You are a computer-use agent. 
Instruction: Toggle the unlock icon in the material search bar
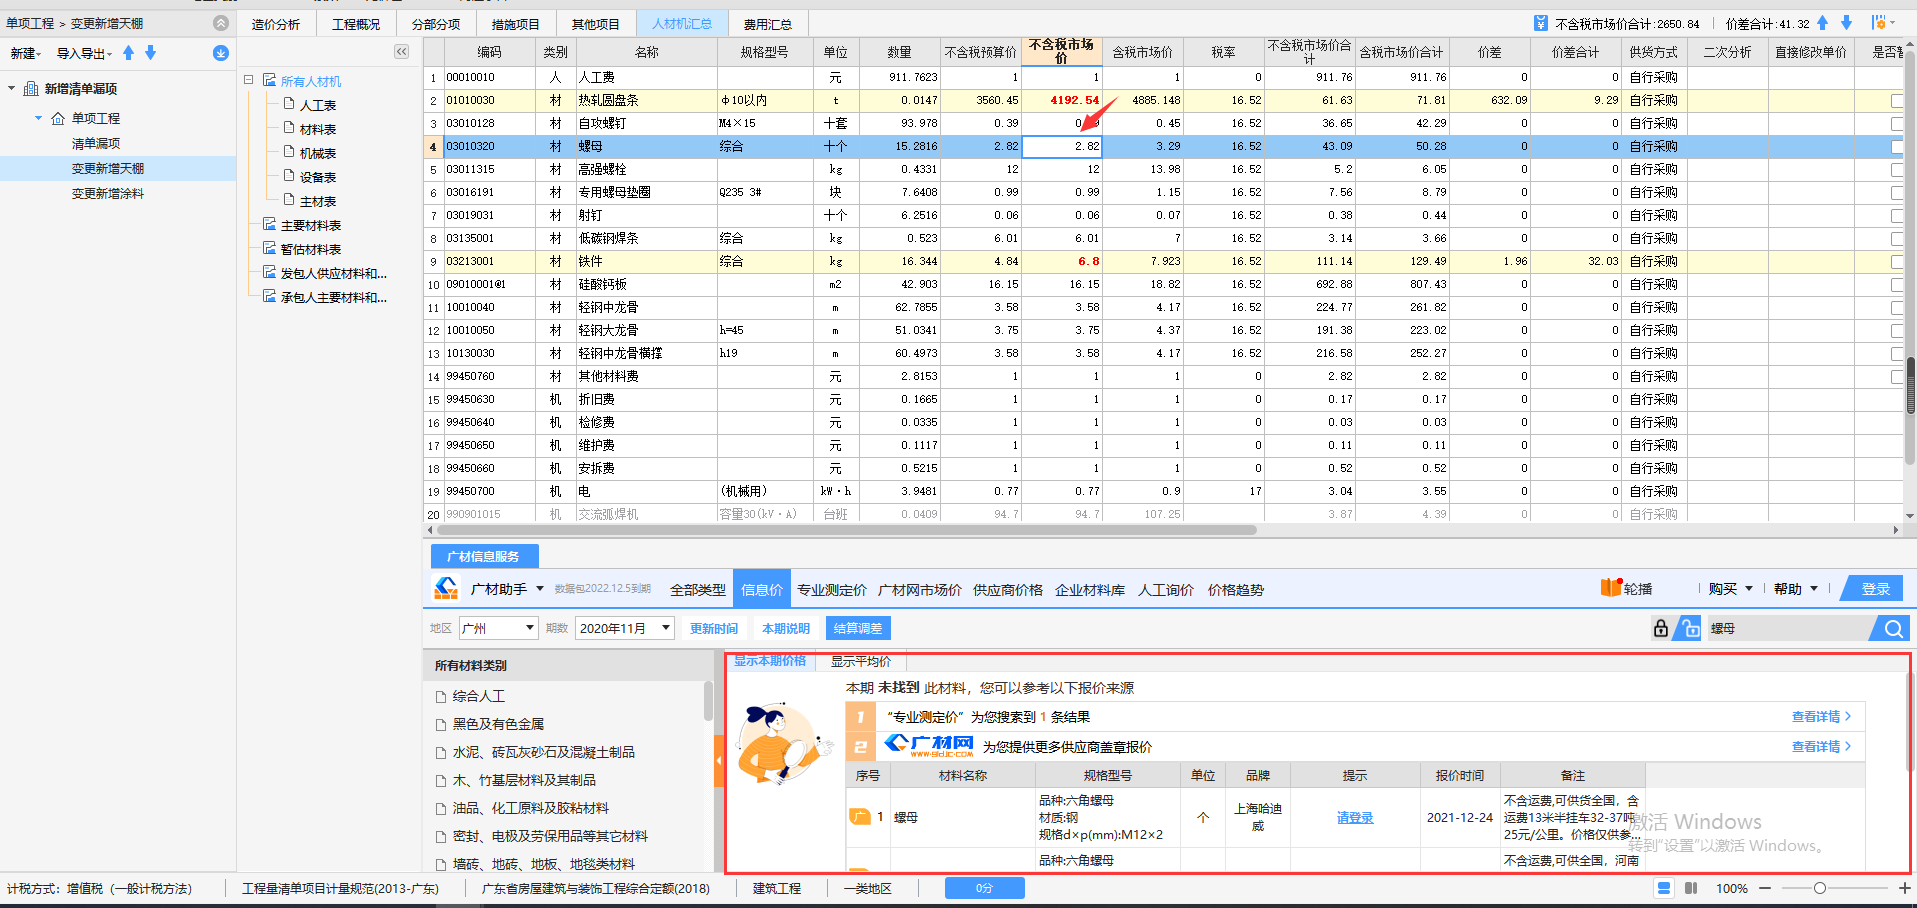[x=1690, y=628]
